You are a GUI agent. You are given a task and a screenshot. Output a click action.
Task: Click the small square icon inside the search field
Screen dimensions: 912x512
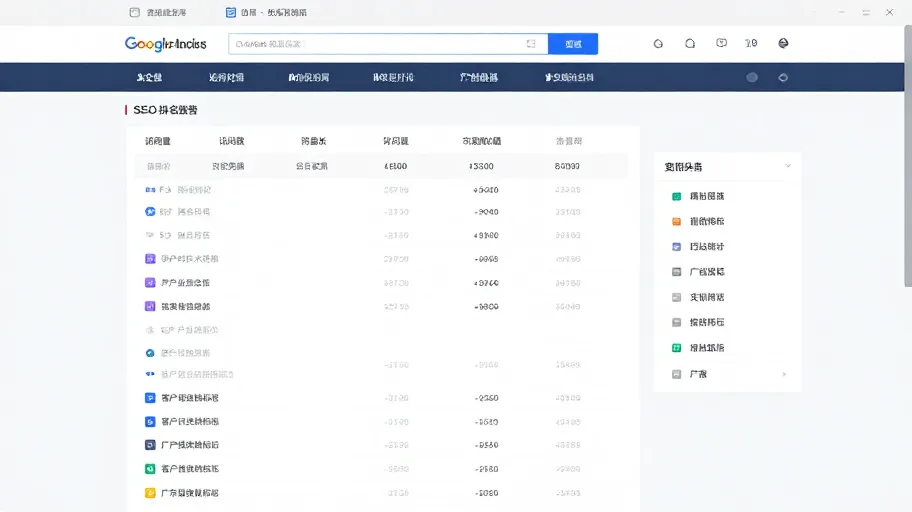530,44
